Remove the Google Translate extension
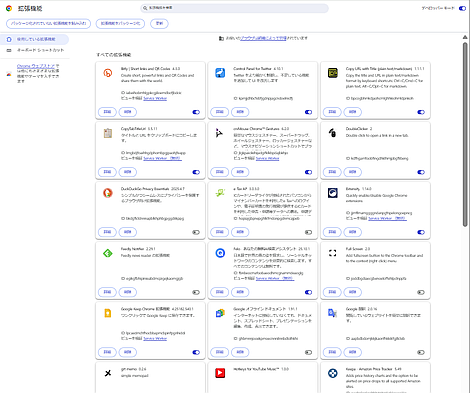This screenshot has height=393, width=470. 353,352
